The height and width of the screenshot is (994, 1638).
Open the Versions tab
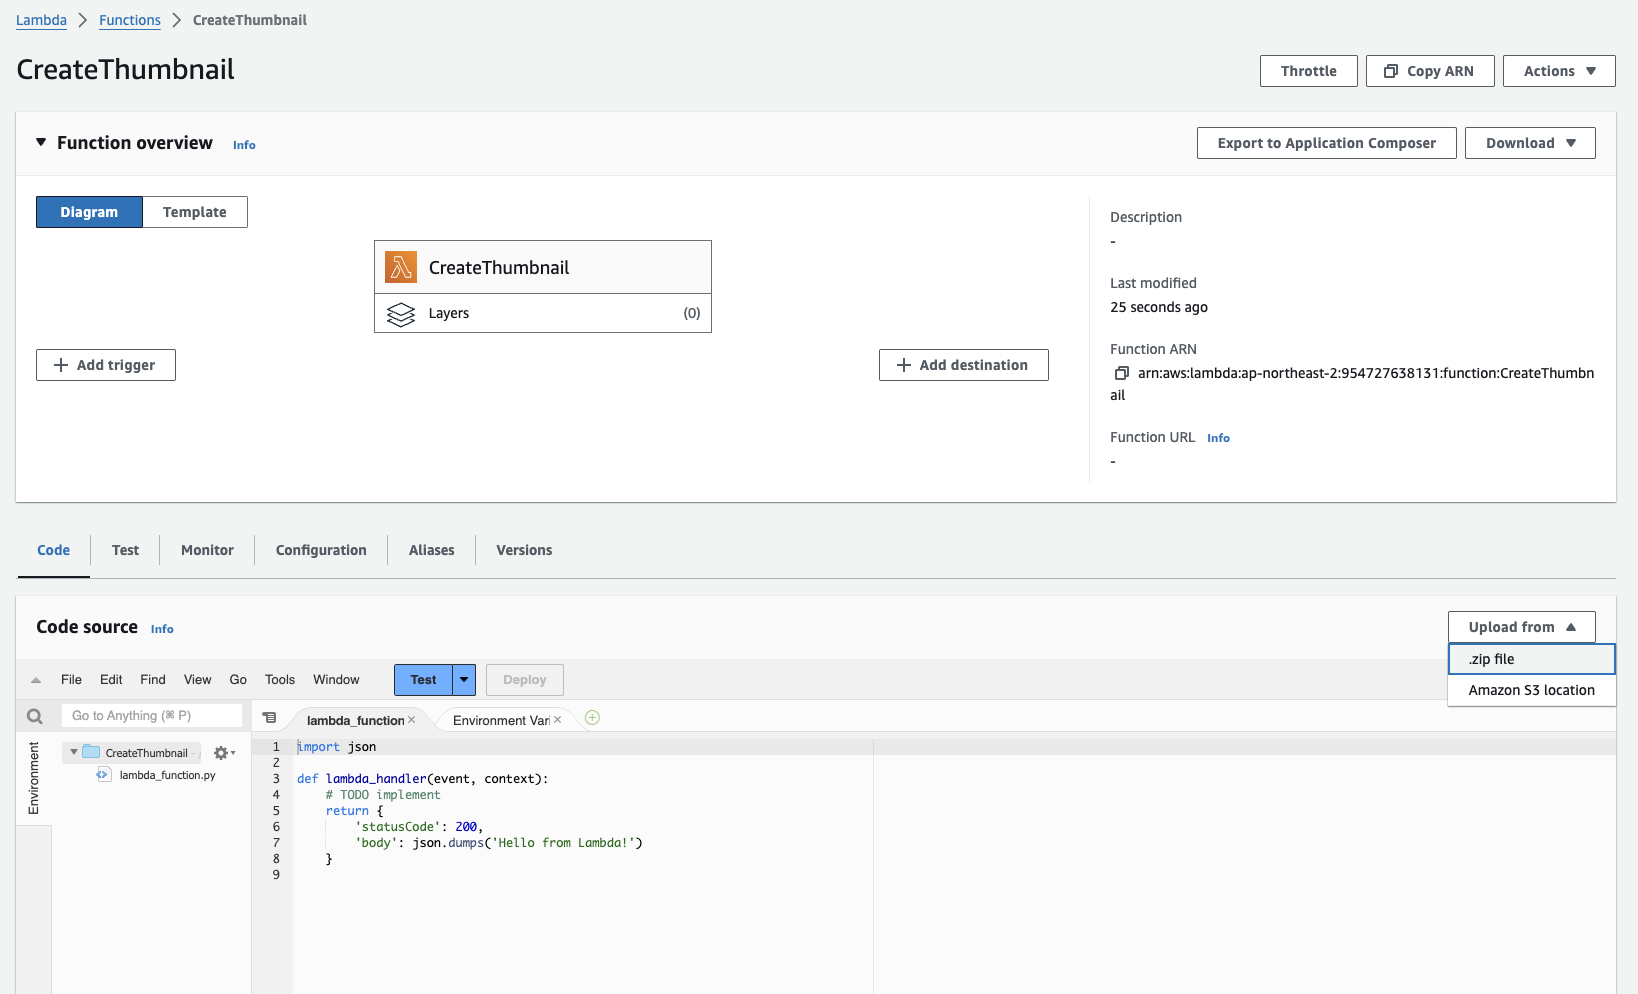pos(524,550)
